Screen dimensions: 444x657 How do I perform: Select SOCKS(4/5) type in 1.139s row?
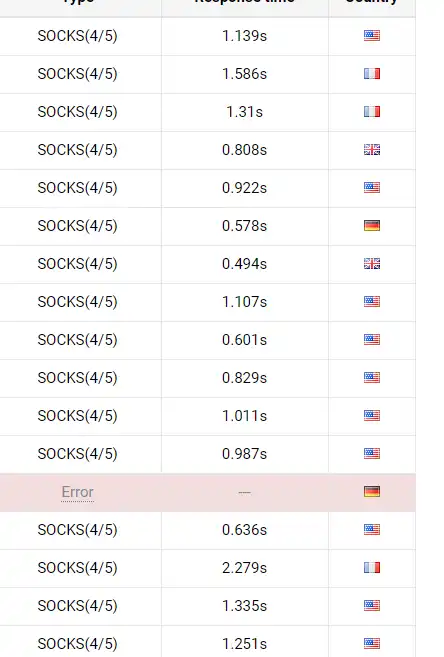point(77,36)
